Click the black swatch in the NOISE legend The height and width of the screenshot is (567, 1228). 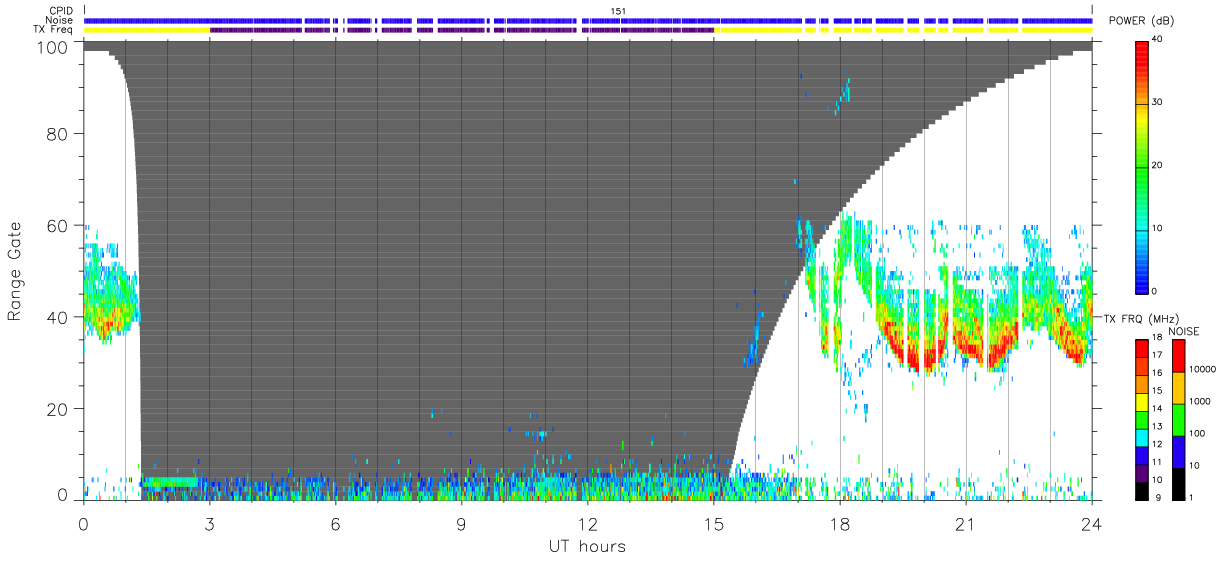point(1178,484)
